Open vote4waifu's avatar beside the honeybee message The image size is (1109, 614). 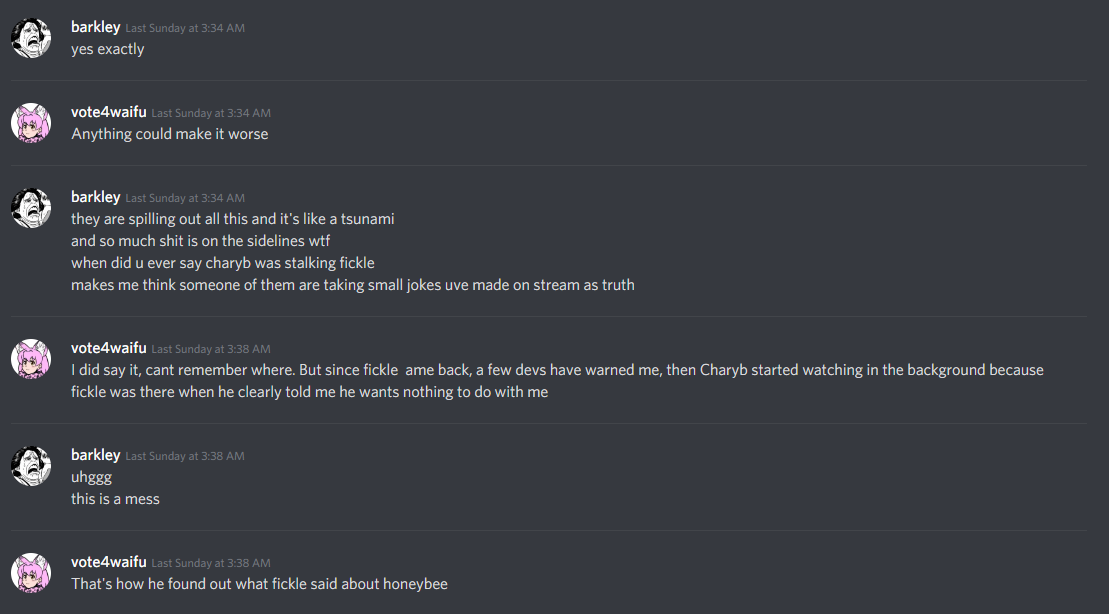pyautogui.click(x=31, y=572)
